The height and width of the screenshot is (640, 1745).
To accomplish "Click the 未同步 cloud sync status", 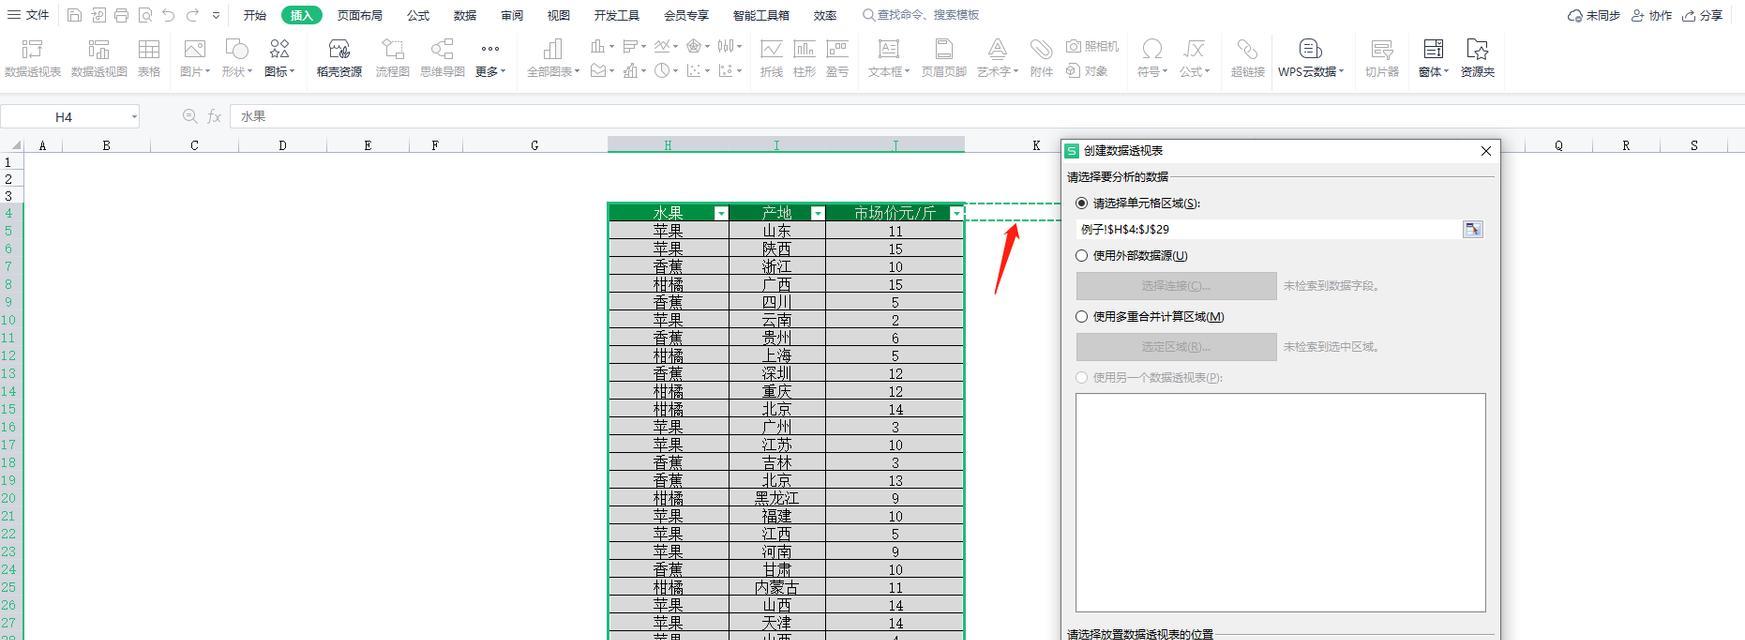I will pyautogui.click(x=1593, y=15).
